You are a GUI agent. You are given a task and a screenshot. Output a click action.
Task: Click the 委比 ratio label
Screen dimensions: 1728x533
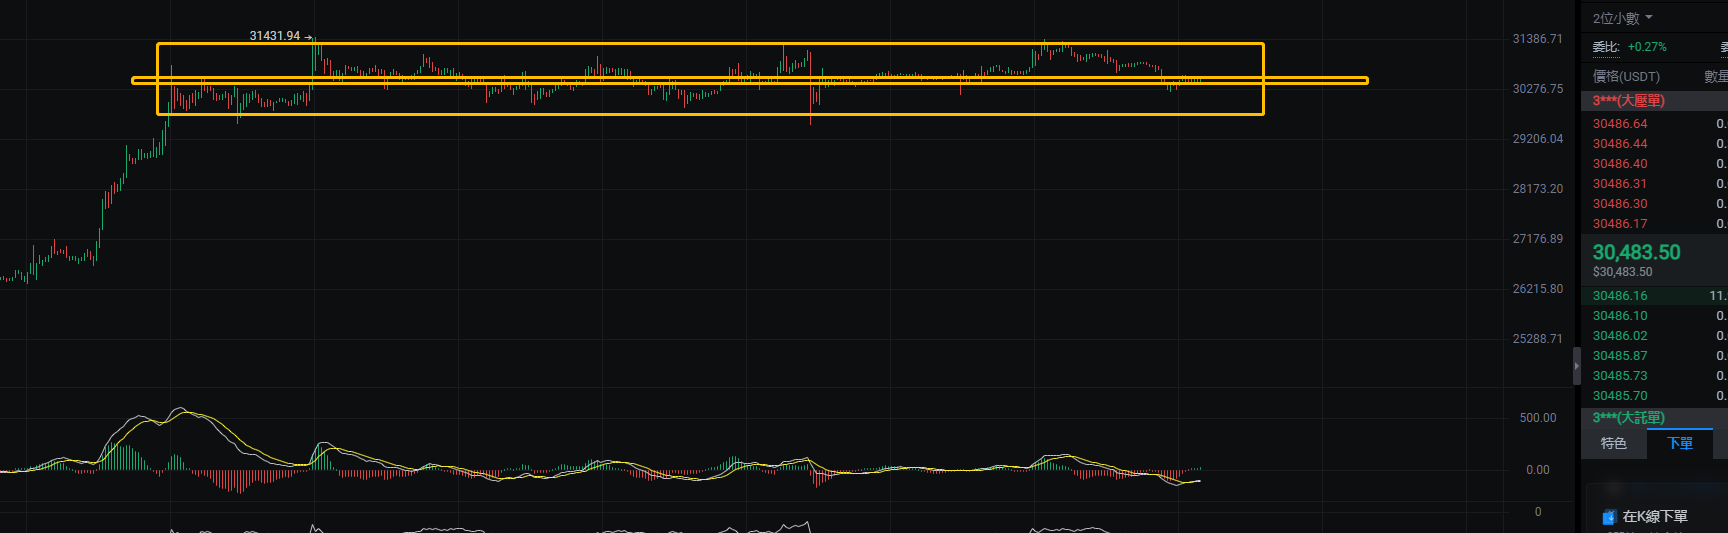pyautogui.click(x=1605, y=47)
